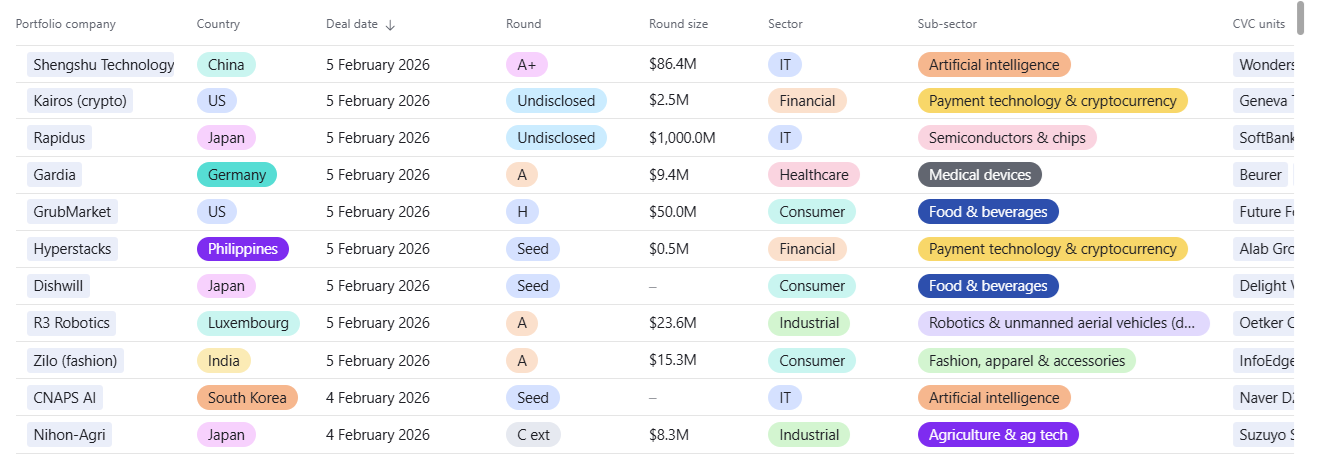Select the Rapidus portfolio company
Image resolution: width=1322 pixels, height=456 pixels.
click(x=60, y=138)
